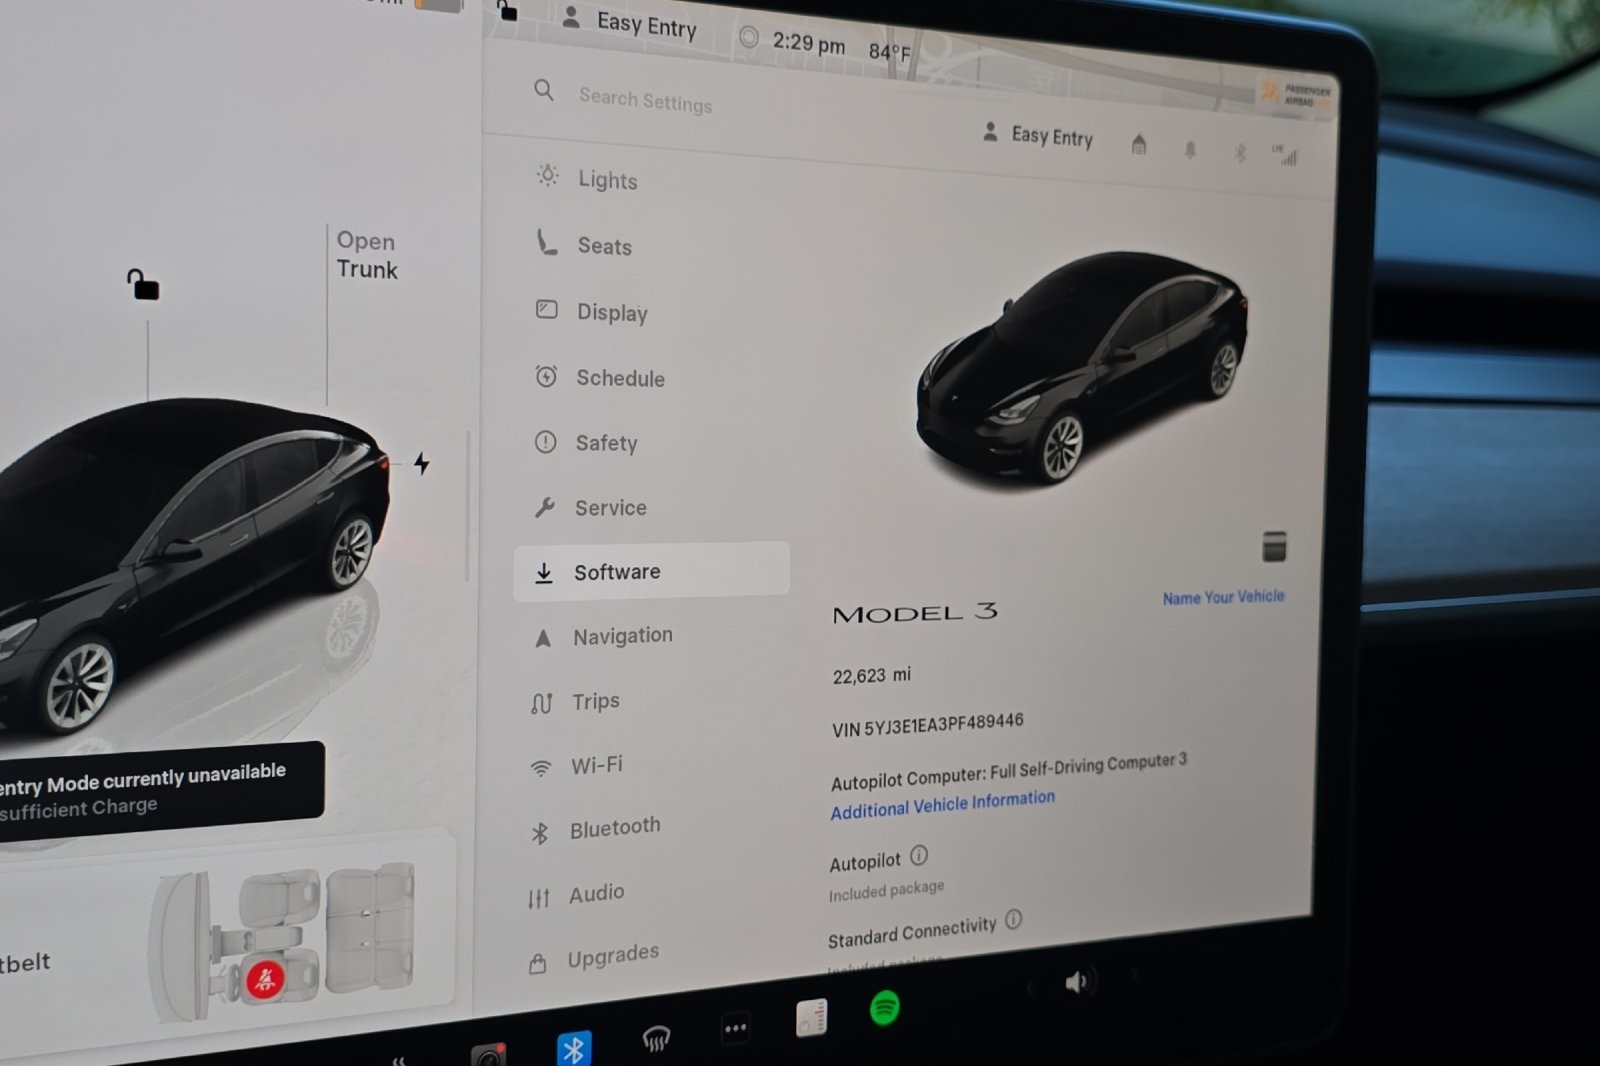Click the Full Self-Driving Computer 3 text
The width and height of the screenshot is (1600, 1066).
(1088, 766)
